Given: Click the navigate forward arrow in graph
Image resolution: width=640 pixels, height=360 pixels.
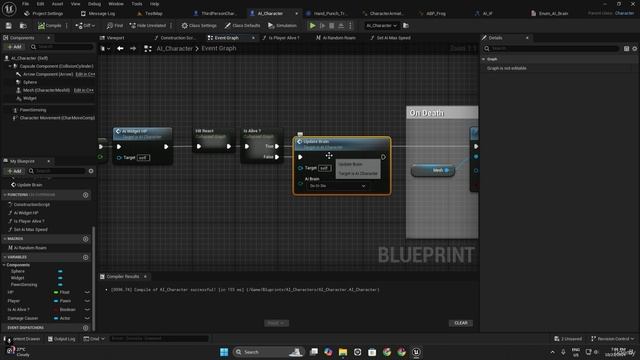Looking at the screenshot, I should (133, 49).
